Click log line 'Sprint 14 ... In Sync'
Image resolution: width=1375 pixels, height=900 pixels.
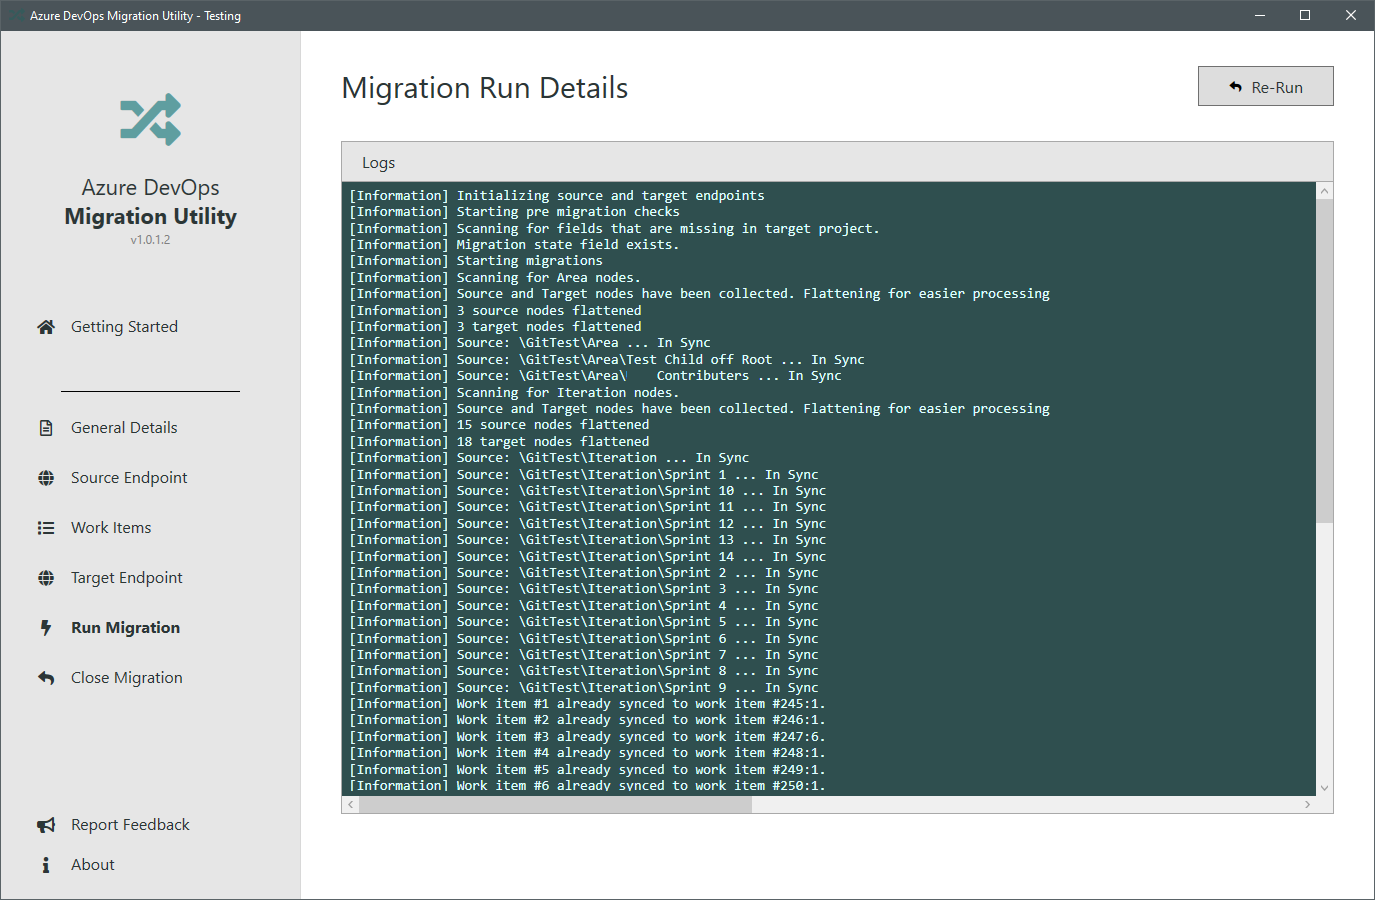coord(588,557)
